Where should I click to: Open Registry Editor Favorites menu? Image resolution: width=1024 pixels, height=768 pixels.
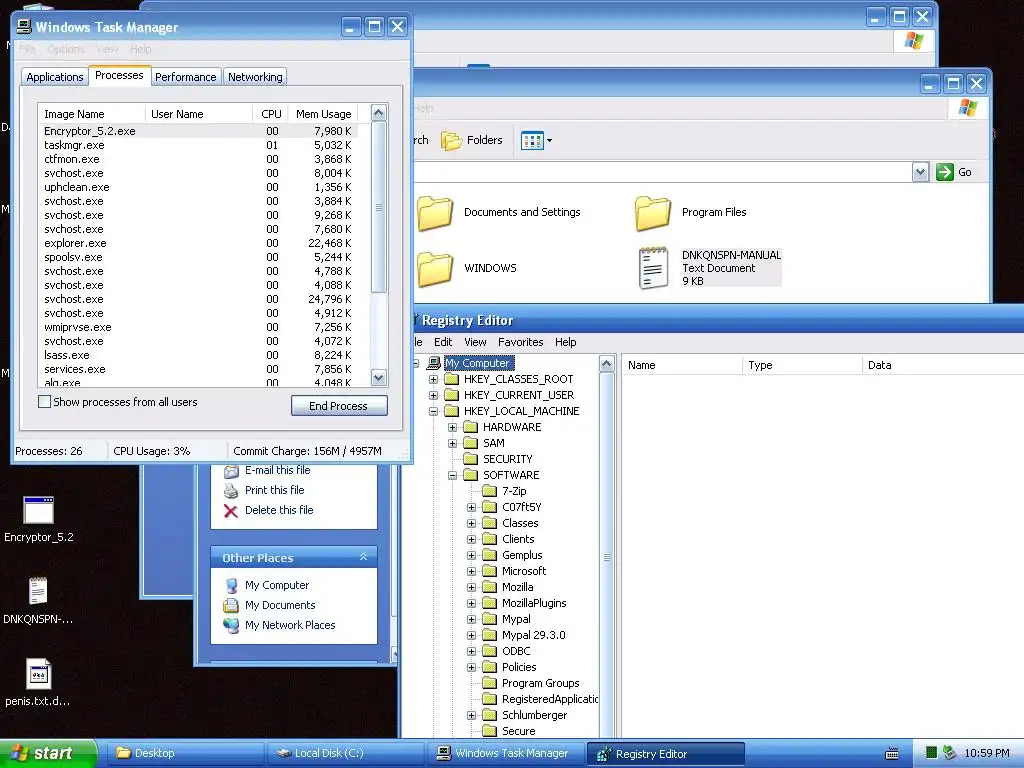coord(520,342)
